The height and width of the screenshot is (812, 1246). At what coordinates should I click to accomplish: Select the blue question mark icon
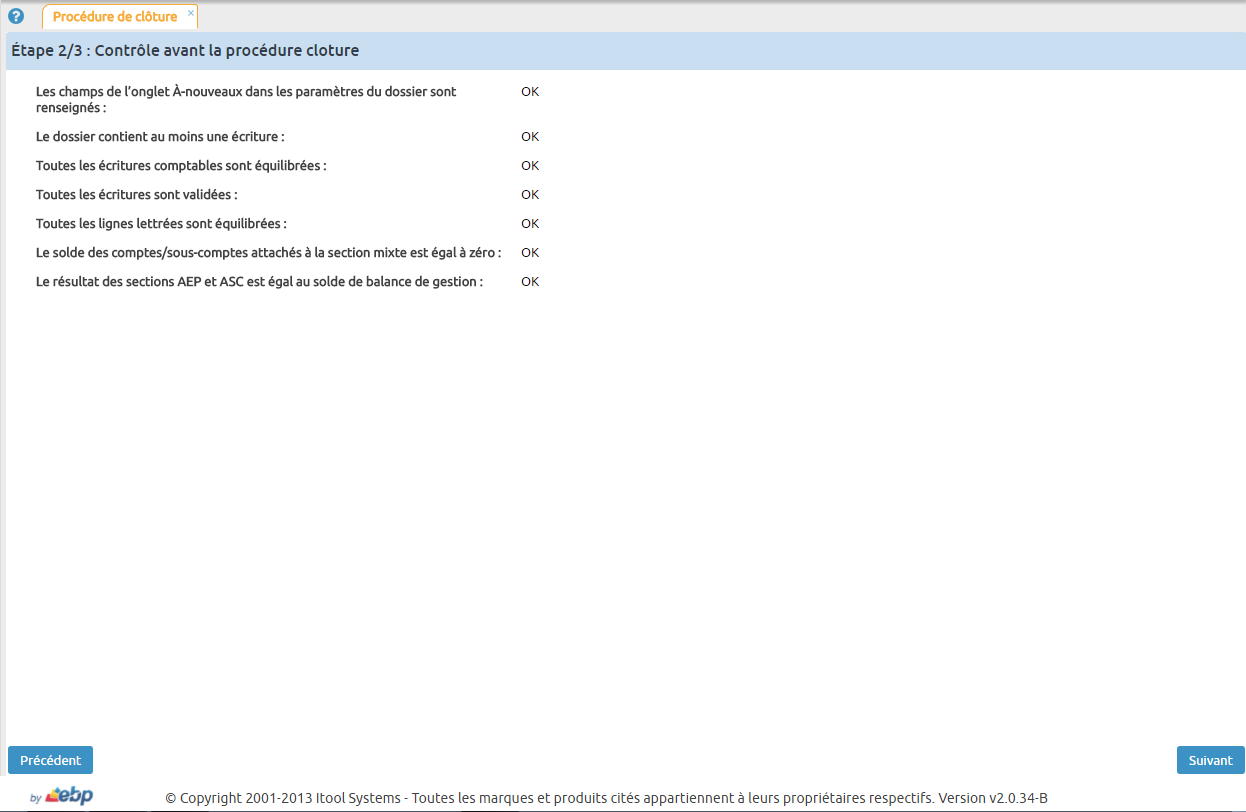[x=15, y=16]
